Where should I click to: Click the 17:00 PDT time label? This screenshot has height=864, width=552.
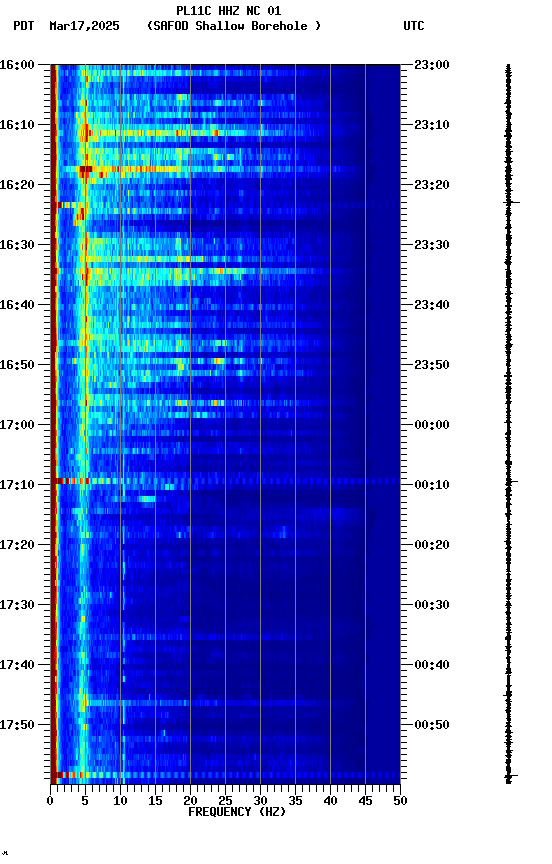pos(17,425)
